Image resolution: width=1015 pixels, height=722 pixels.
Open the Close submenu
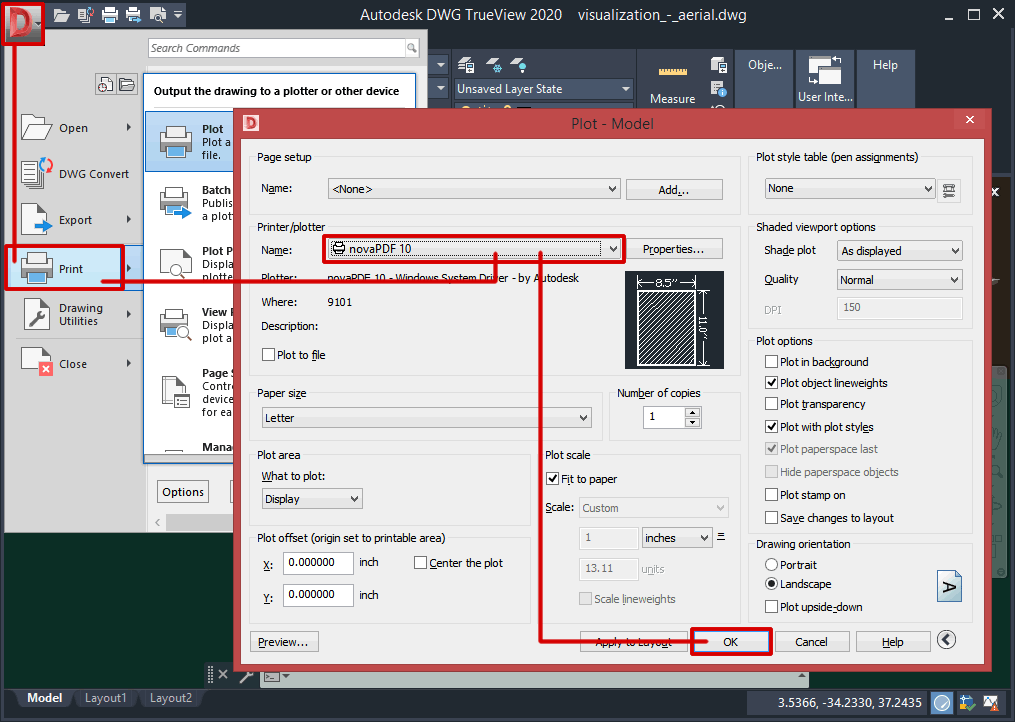76,363
